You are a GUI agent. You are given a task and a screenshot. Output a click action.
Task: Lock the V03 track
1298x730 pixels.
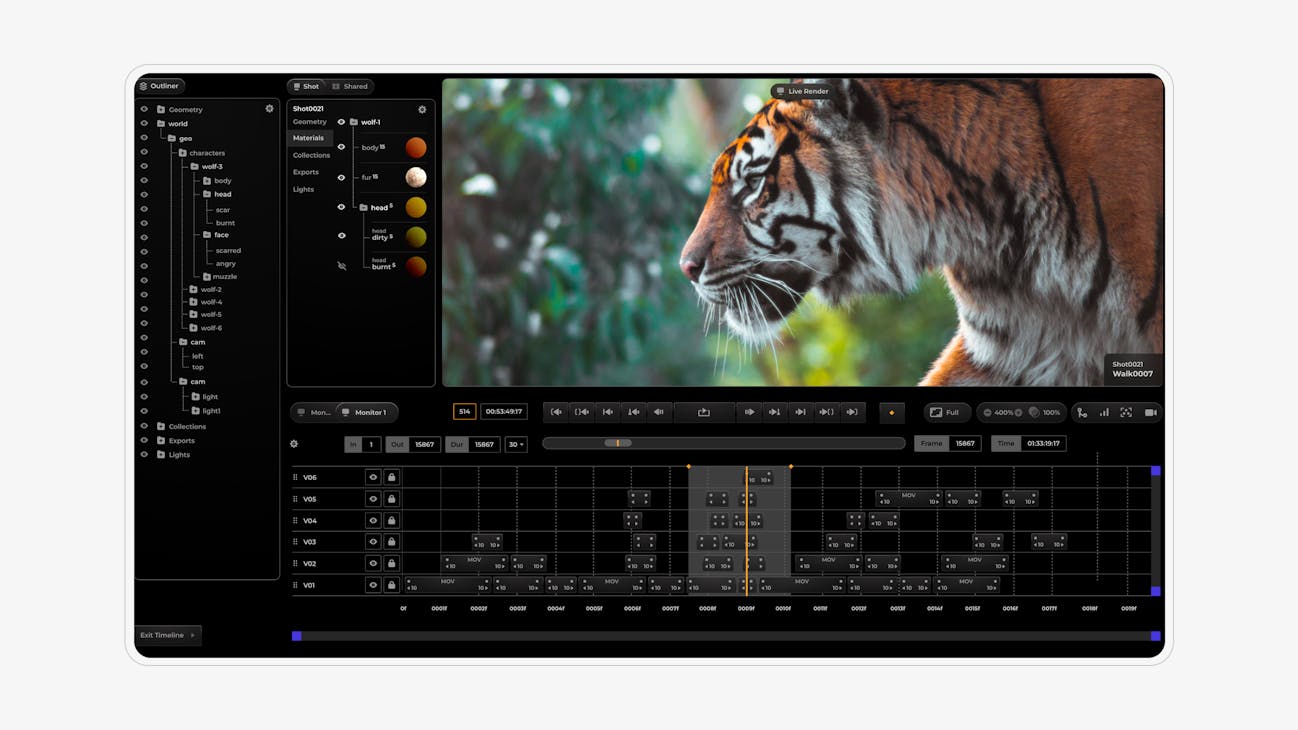click(x=392, y=542)
